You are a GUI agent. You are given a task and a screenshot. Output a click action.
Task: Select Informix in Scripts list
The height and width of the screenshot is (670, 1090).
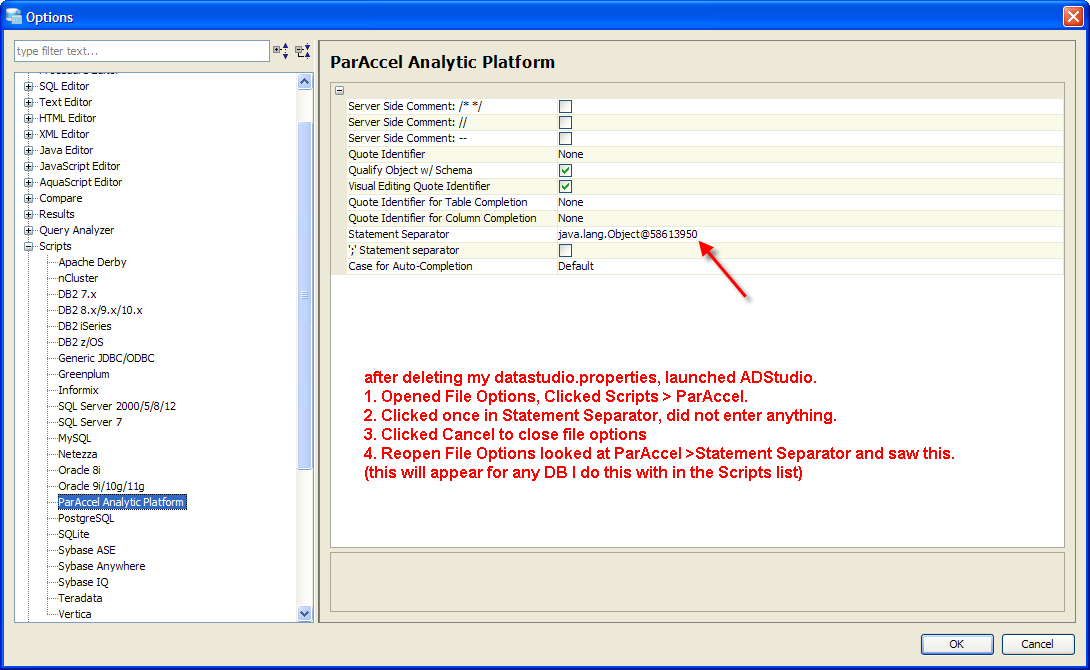[78, 390]
